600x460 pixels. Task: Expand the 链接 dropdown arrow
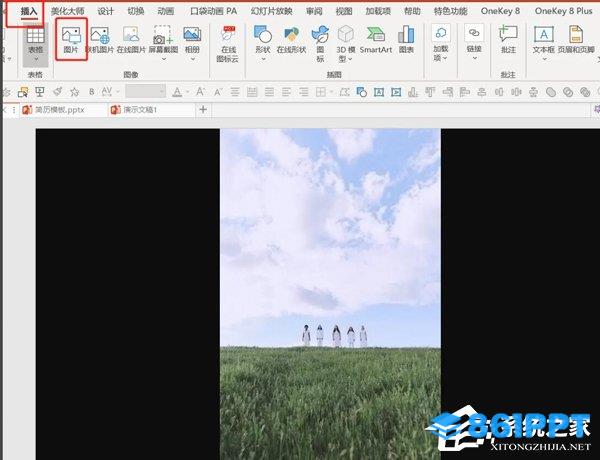click(474, 59)
